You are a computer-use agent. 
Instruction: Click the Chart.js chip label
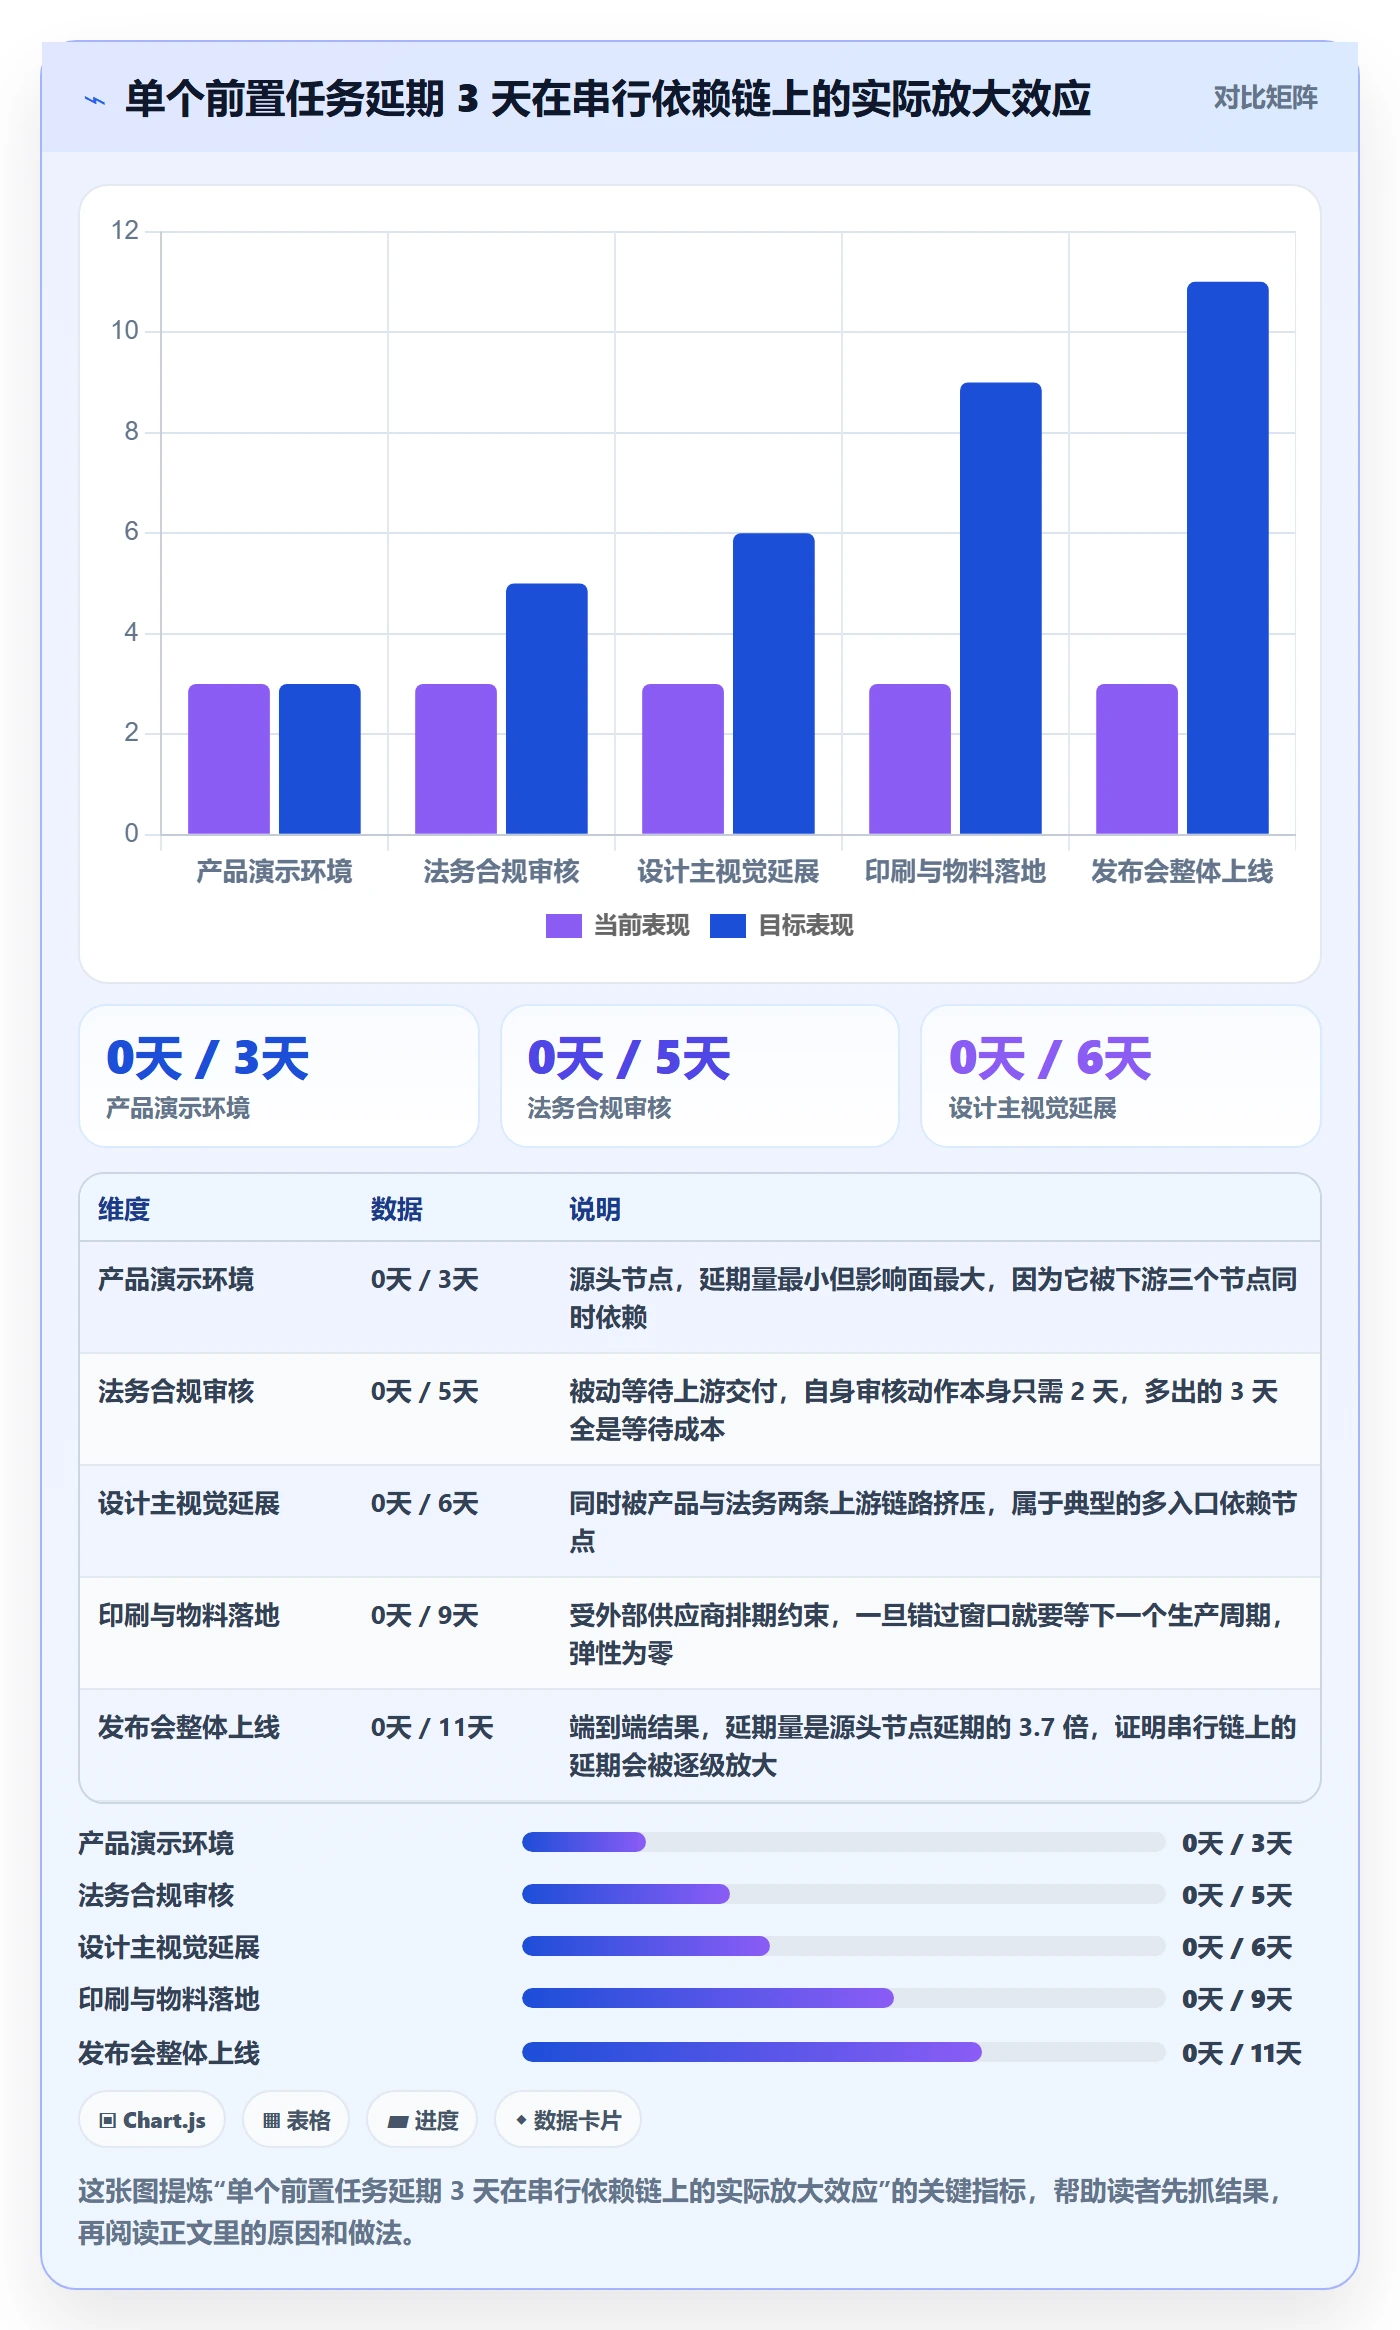coord(164,2120)
